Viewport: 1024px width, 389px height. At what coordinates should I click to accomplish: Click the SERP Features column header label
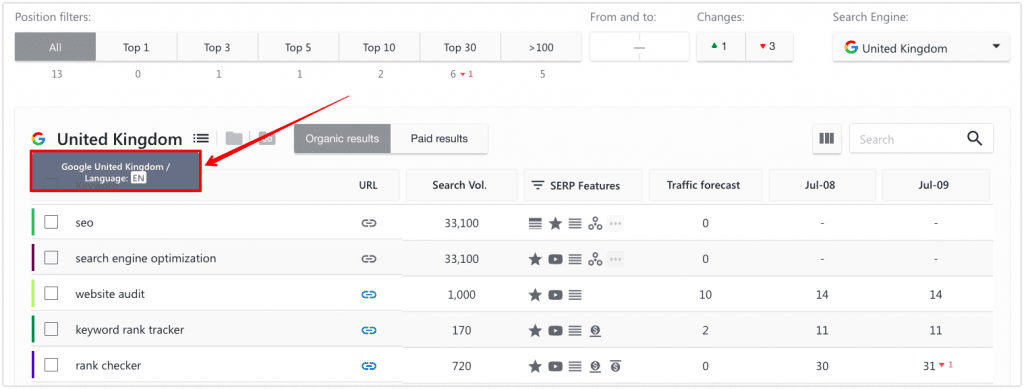click(x=586, y=185)
